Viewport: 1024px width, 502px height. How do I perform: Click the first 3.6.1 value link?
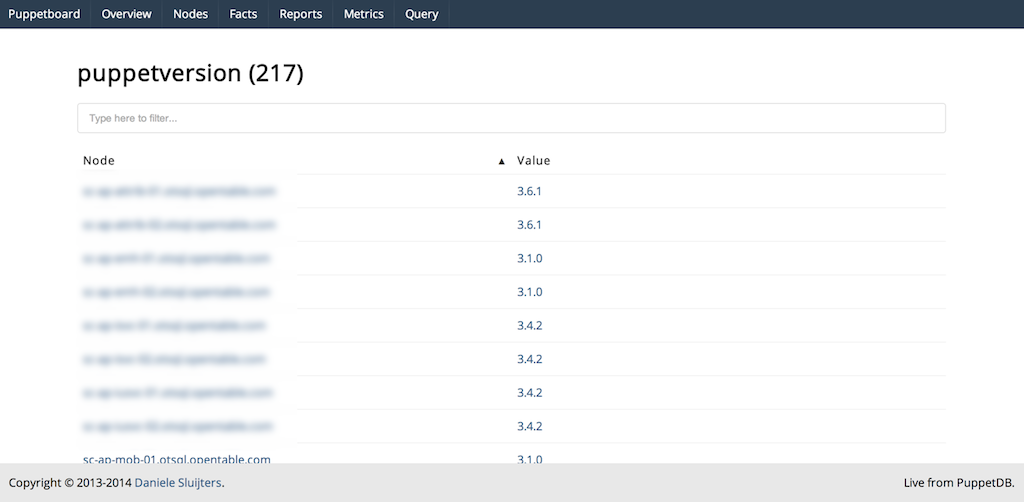pos(529,191)
